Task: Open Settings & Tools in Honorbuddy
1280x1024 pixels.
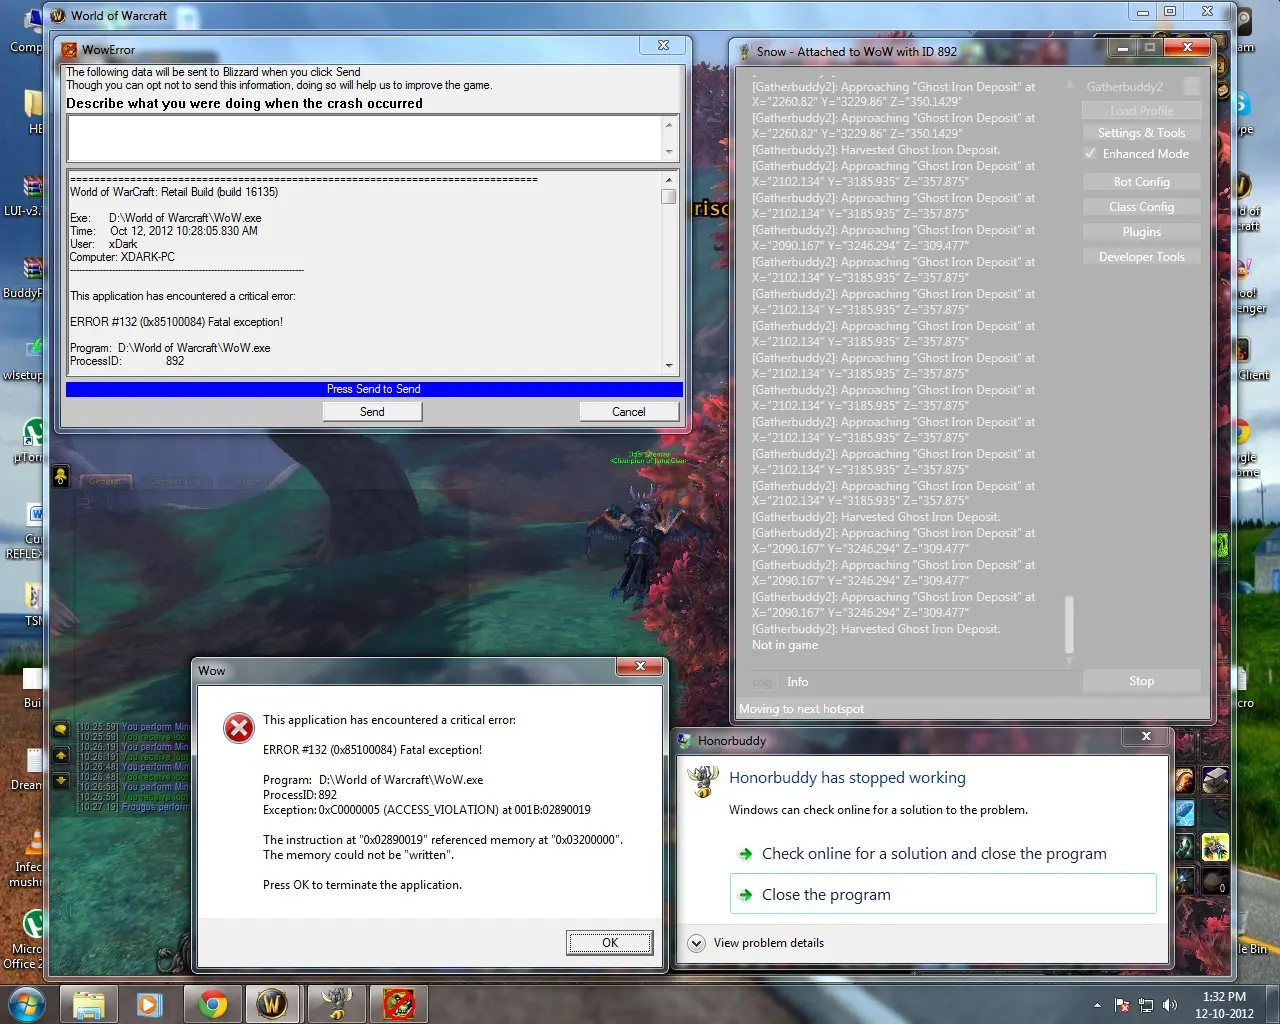Action: click(1142, 133)
